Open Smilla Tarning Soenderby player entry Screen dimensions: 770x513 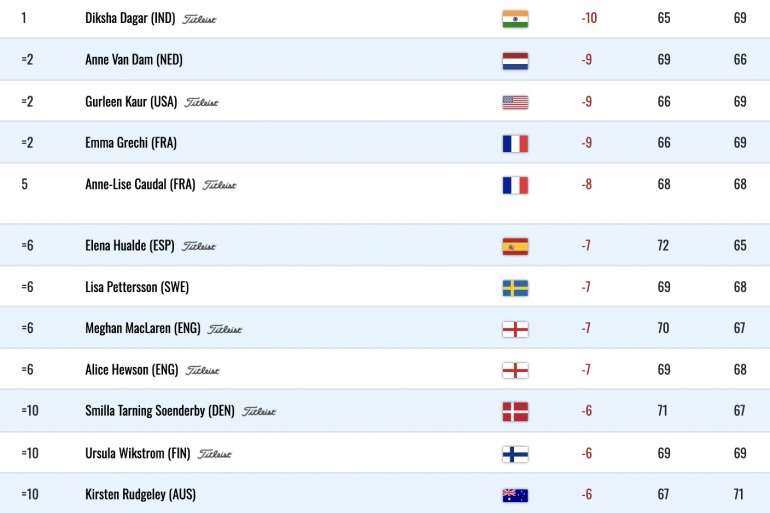point(160,411)
